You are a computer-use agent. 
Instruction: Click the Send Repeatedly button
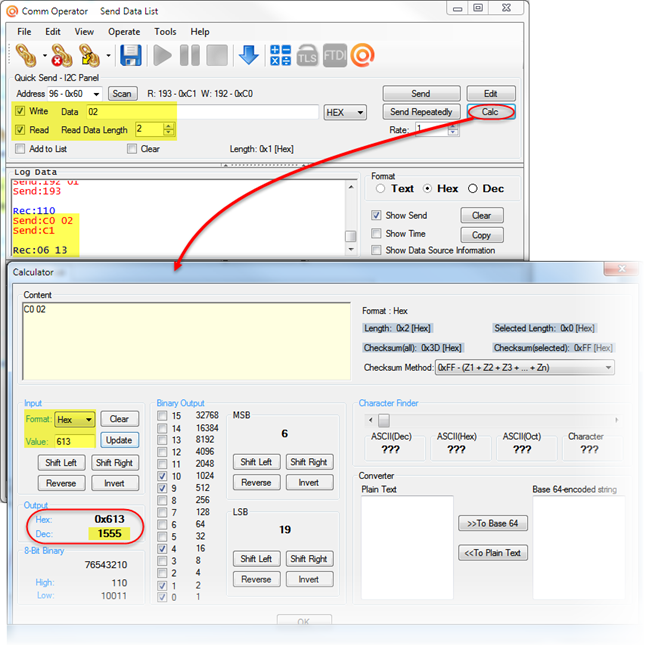[x=421, y=112]
